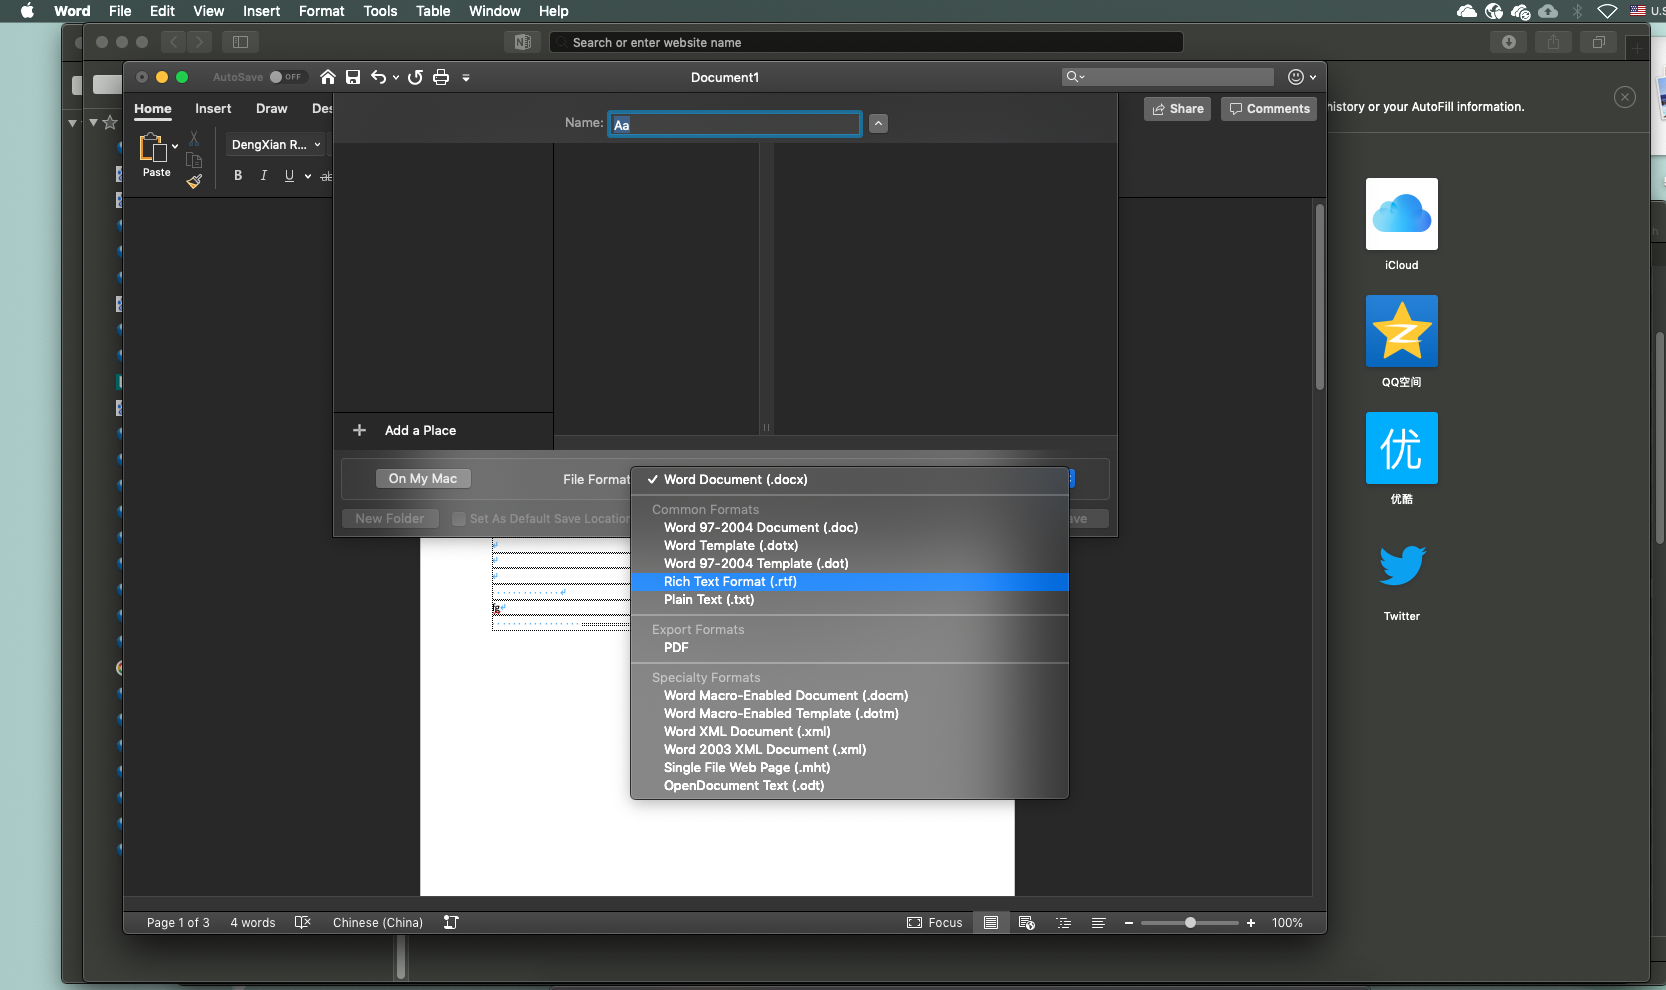This screenshot has height=990, width=1666.
Task: Click Add a Place
Action: tap(420, 431)
